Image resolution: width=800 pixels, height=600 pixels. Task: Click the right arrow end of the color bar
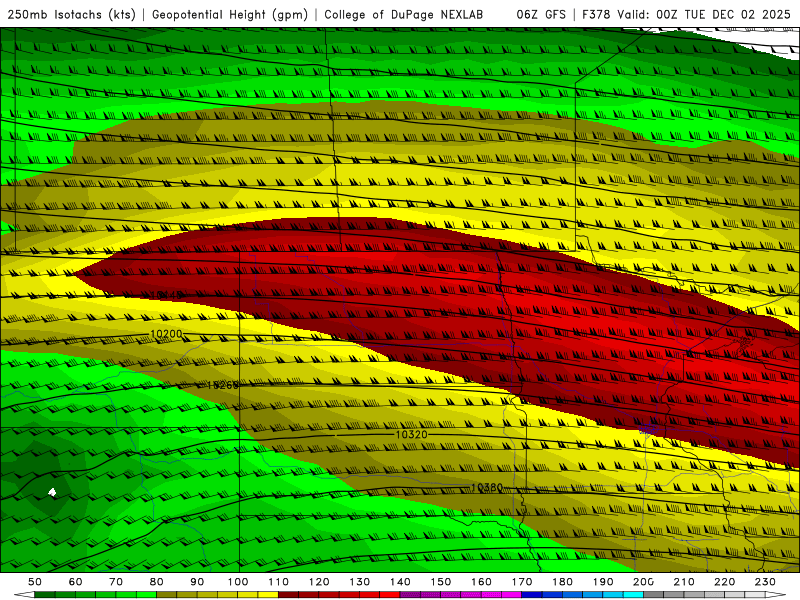(x=776, y=595)
